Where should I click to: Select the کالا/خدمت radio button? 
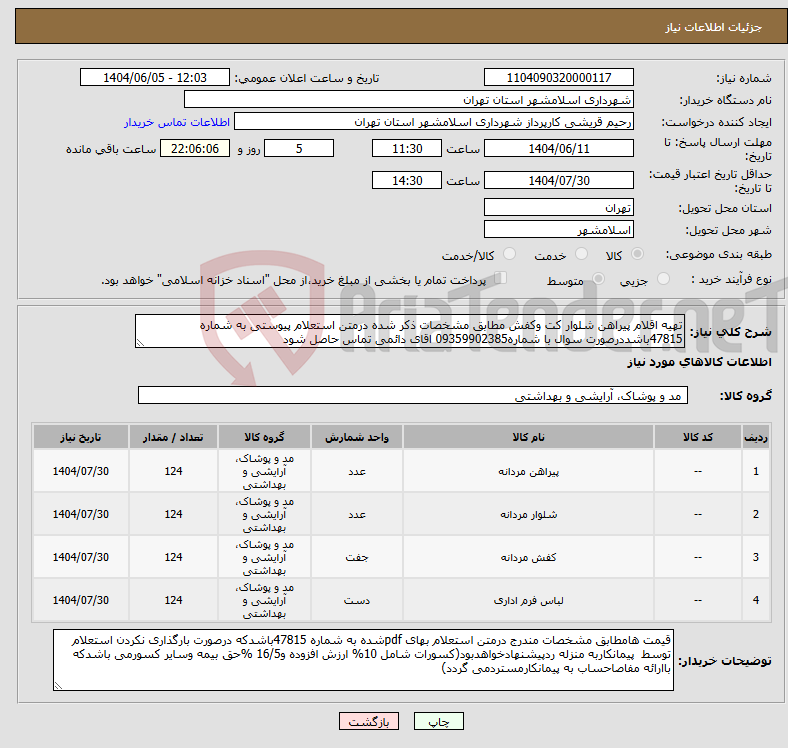[510, 254]
